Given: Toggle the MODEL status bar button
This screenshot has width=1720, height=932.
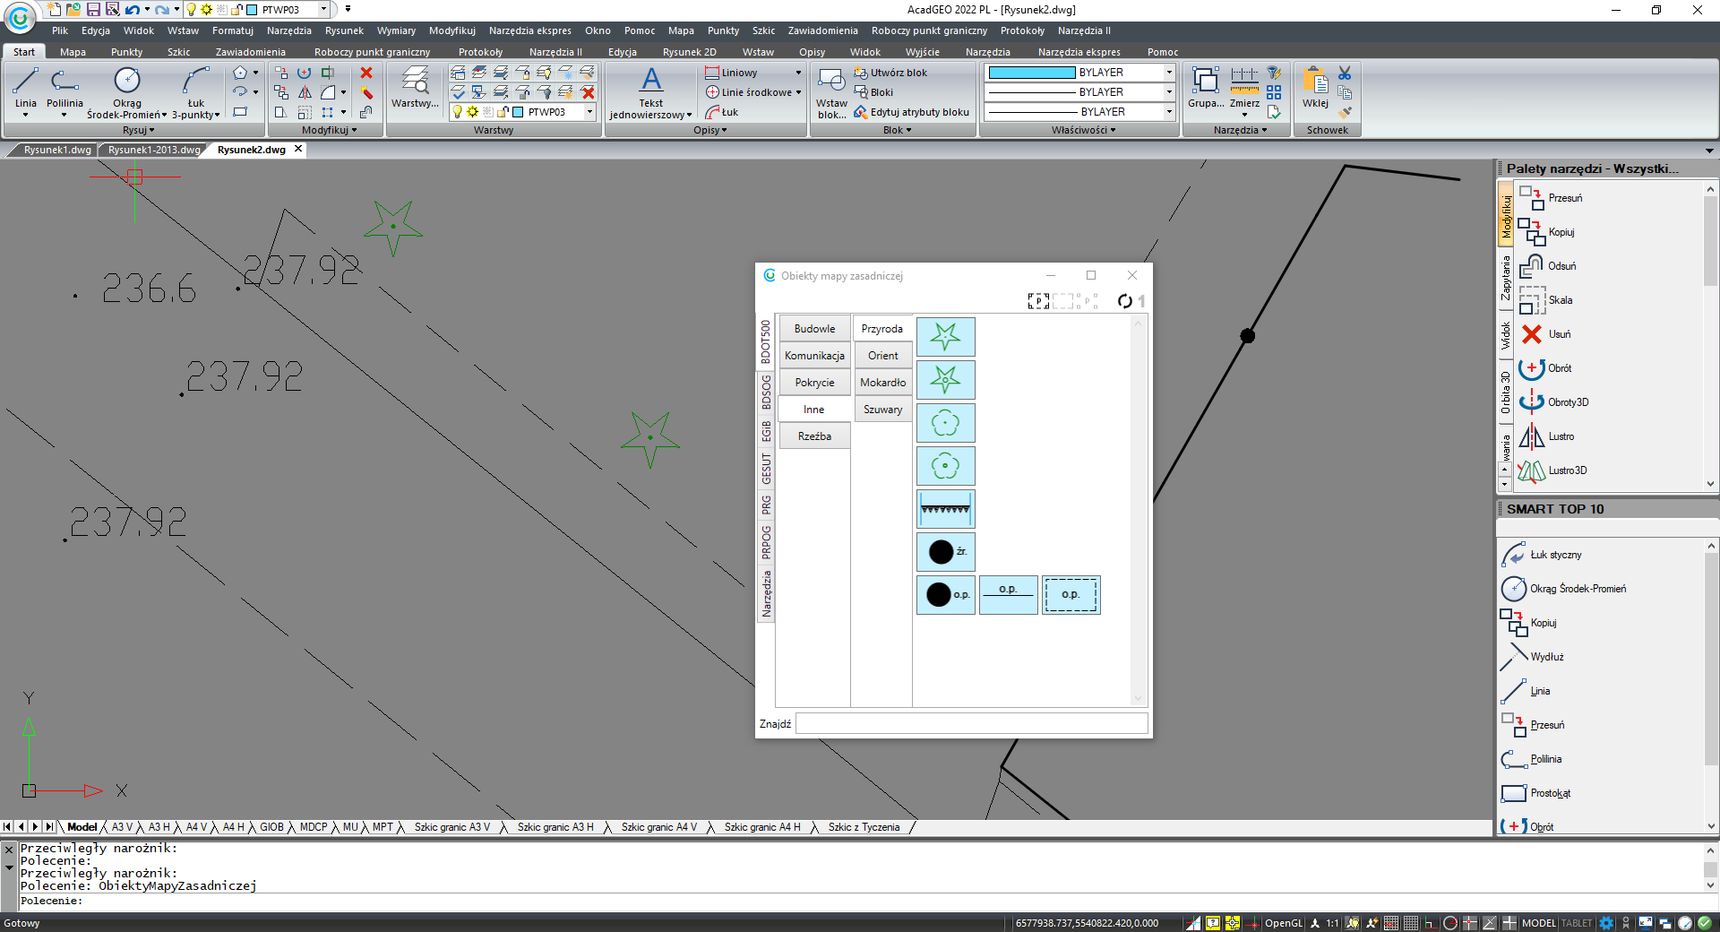Looking at the screenshot, I should 1539,923.
